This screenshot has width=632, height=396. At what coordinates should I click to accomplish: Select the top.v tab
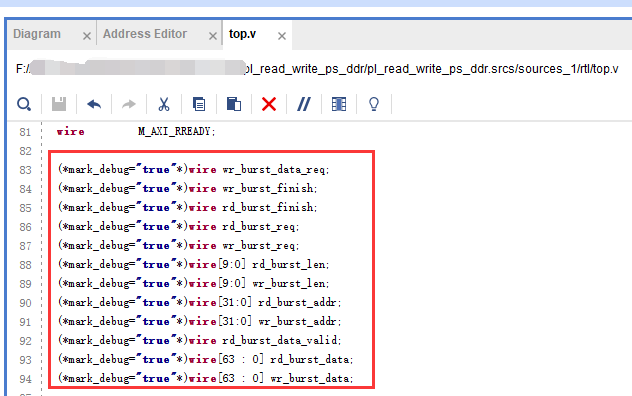(x=242, y=34)
